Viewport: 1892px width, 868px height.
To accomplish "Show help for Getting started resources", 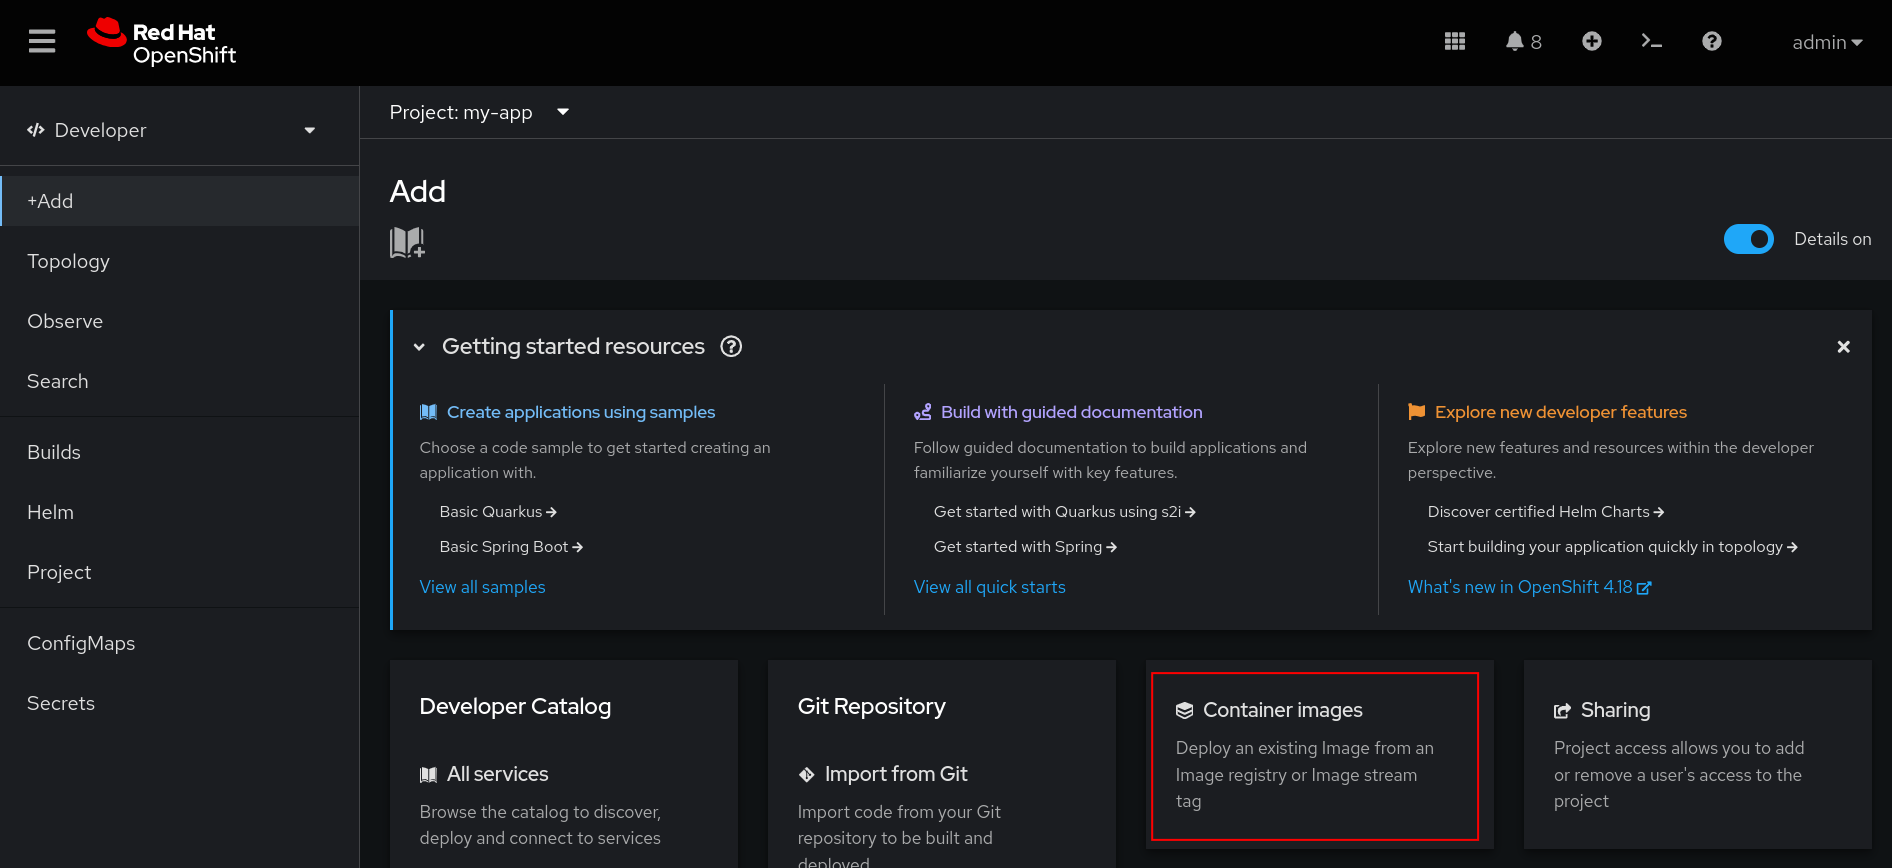I will [x=731, y=346].
